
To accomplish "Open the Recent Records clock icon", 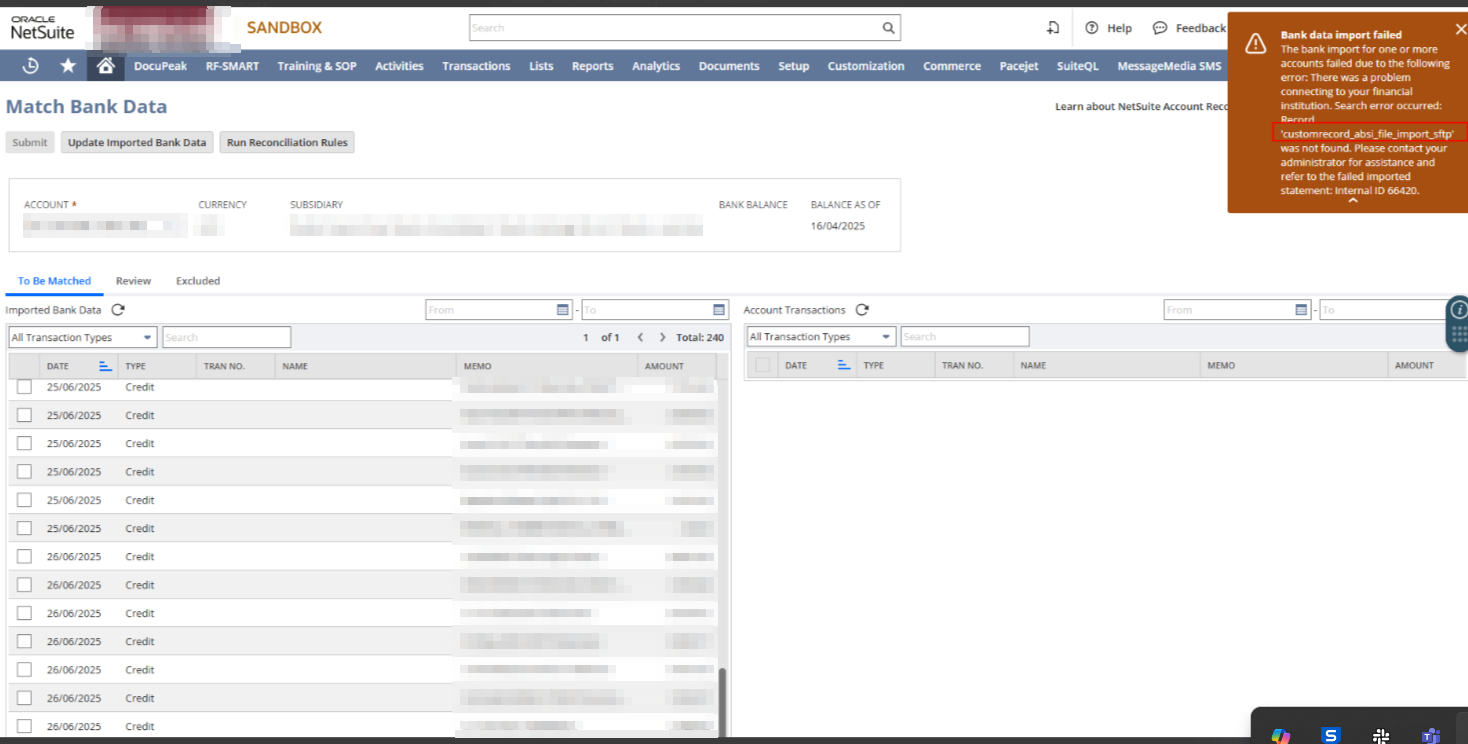I will pyautogui.click(x=31, y=66).
